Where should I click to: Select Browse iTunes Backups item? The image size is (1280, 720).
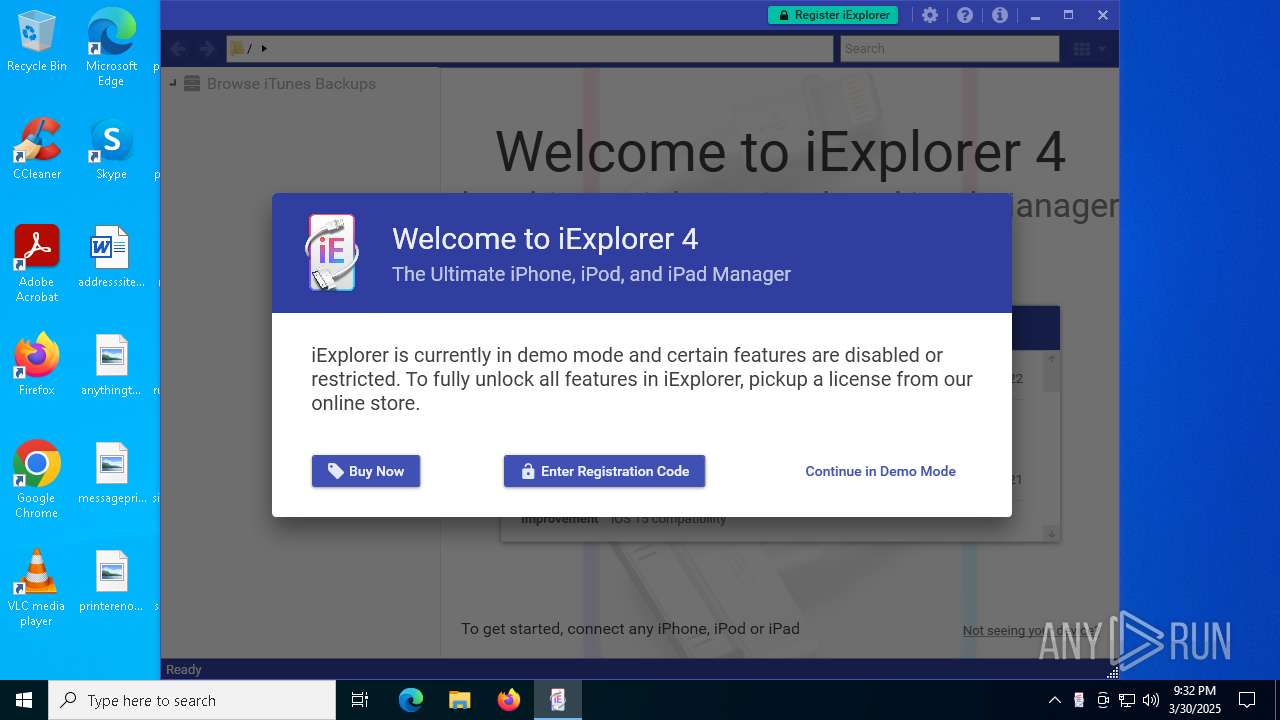(x=291, y=84)
